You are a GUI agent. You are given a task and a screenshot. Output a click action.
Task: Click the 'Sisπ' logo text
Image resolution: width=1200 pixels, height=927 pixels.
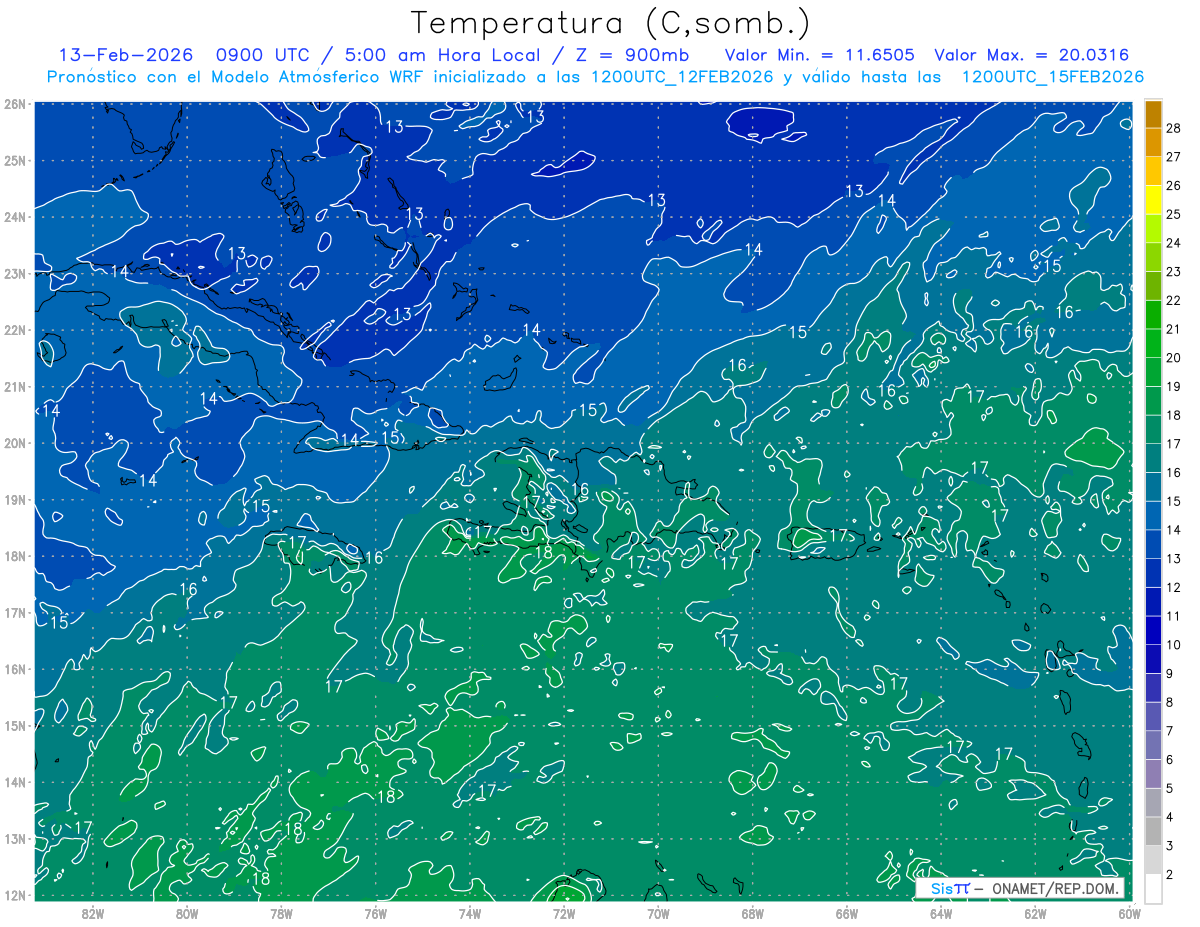[x=949, y=888]
